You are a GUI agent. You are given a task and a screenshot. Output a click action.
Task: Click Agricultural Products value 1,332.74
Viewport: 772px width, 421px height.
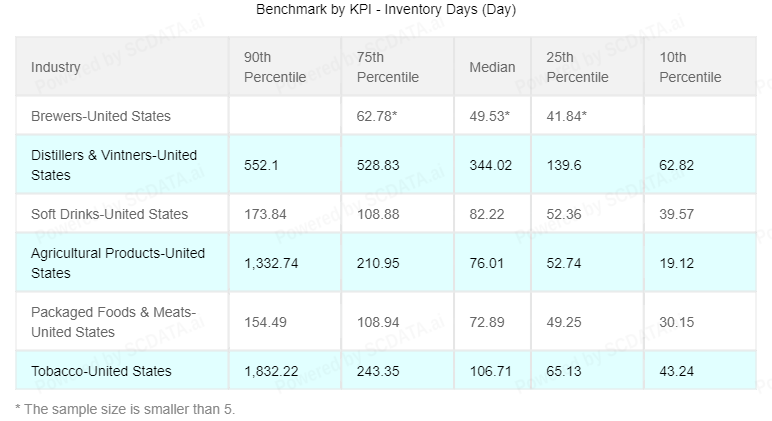[272, 263]
